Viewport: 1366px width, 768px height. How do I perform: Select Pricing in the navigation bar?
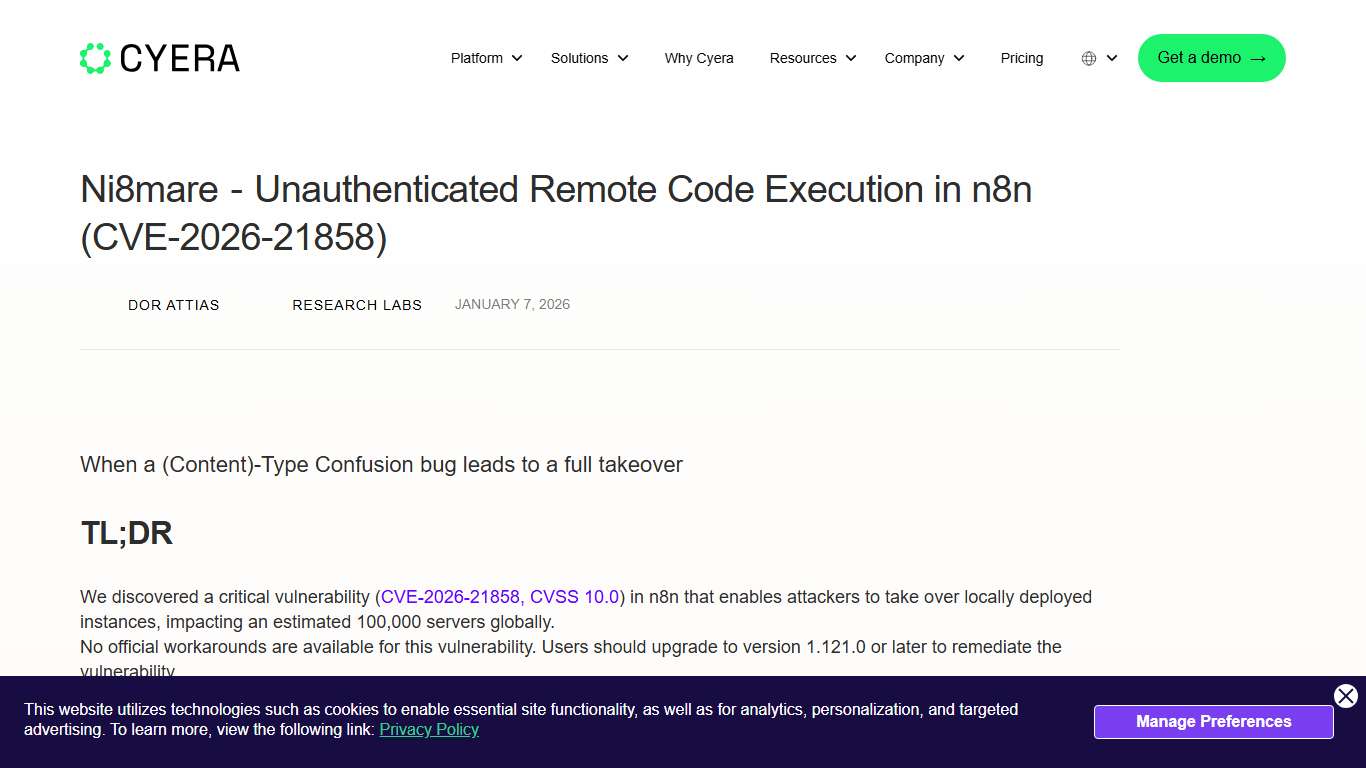(1022, 58)
